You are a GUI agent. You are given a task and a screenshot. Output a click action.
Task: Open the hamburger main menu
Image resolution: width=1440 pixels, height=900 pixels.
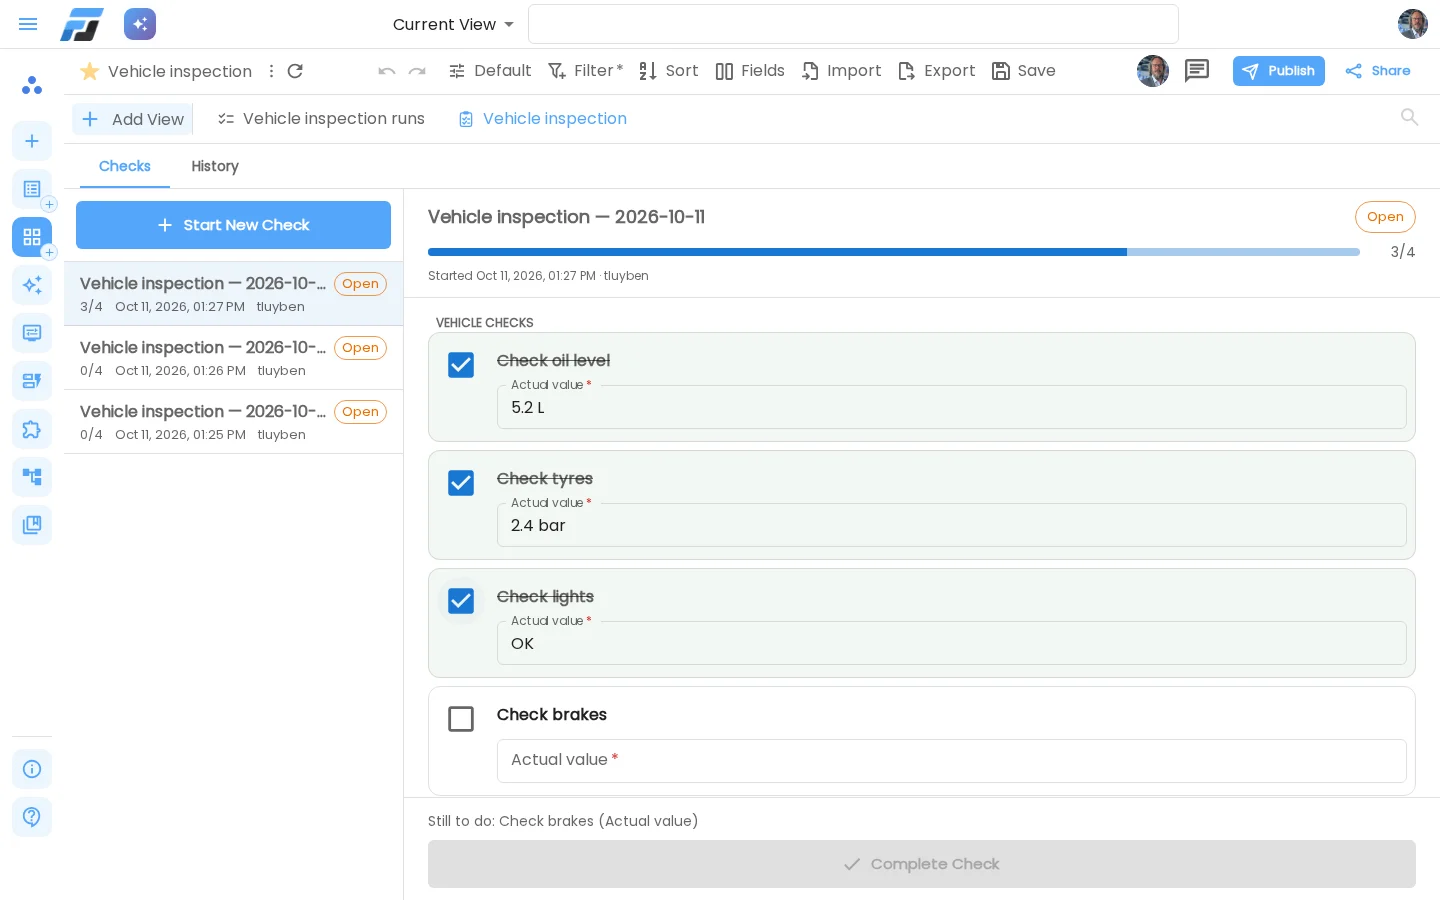coord(28,24)
